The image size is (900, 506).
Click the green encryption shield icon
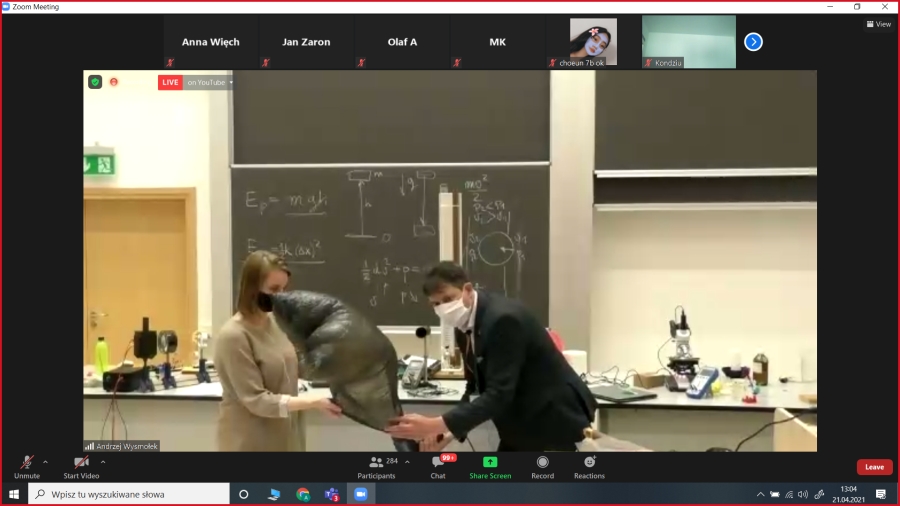(x=95, y=82)
